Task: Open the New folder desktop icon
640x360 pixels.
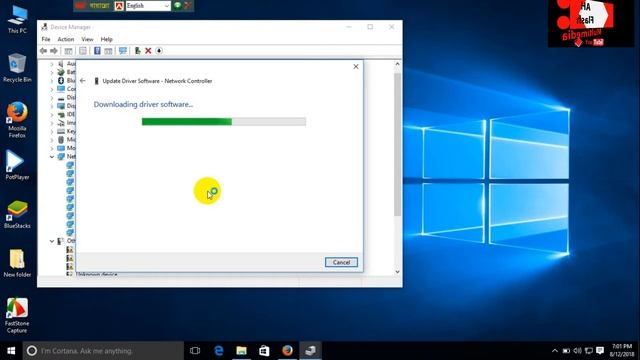Action: pyautogui.click(x=17, y=263)
